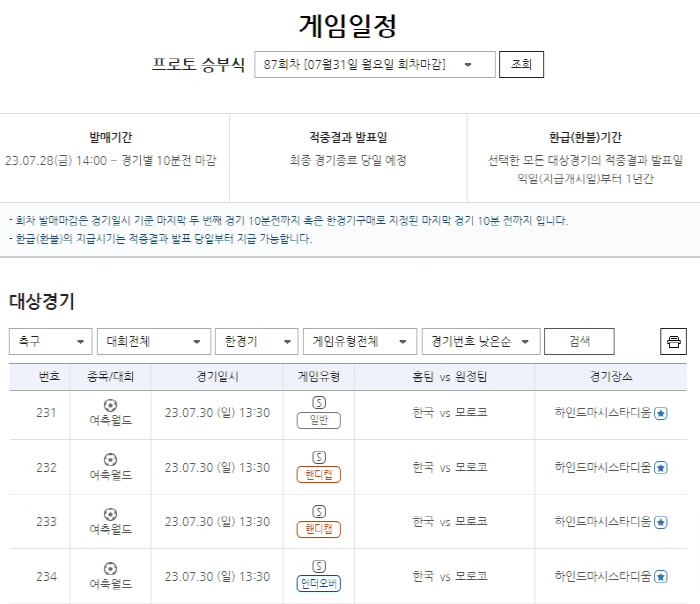Open the 87회차 round selection dropdown

click(x=375, y=65)
